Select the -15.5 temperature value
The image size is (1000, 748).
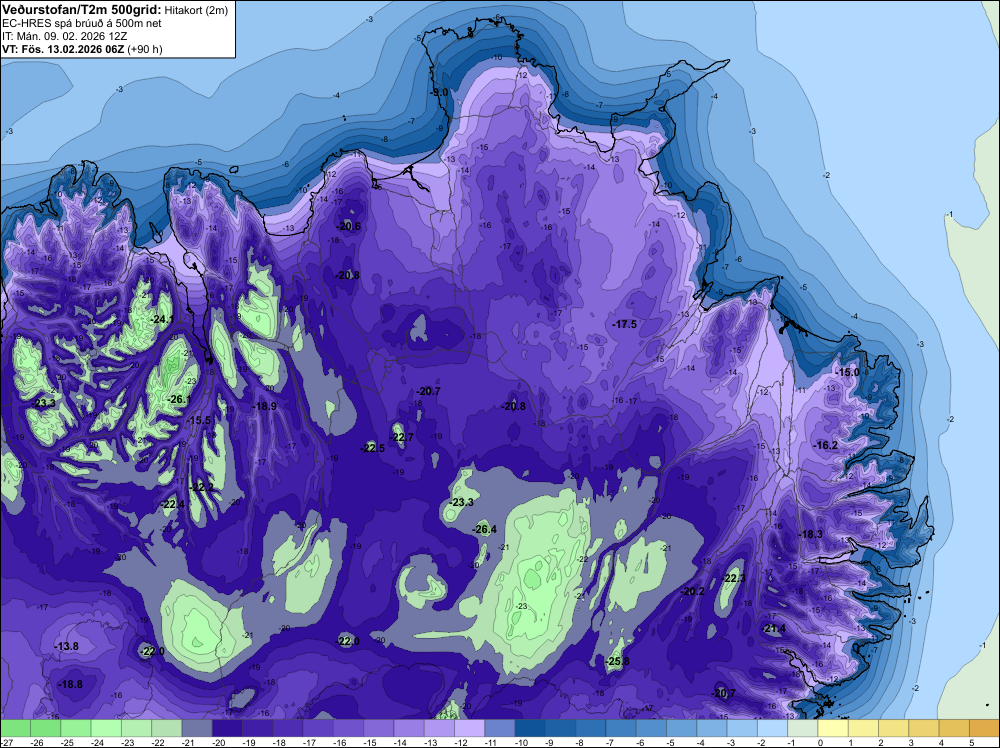(x=198, y=420)
